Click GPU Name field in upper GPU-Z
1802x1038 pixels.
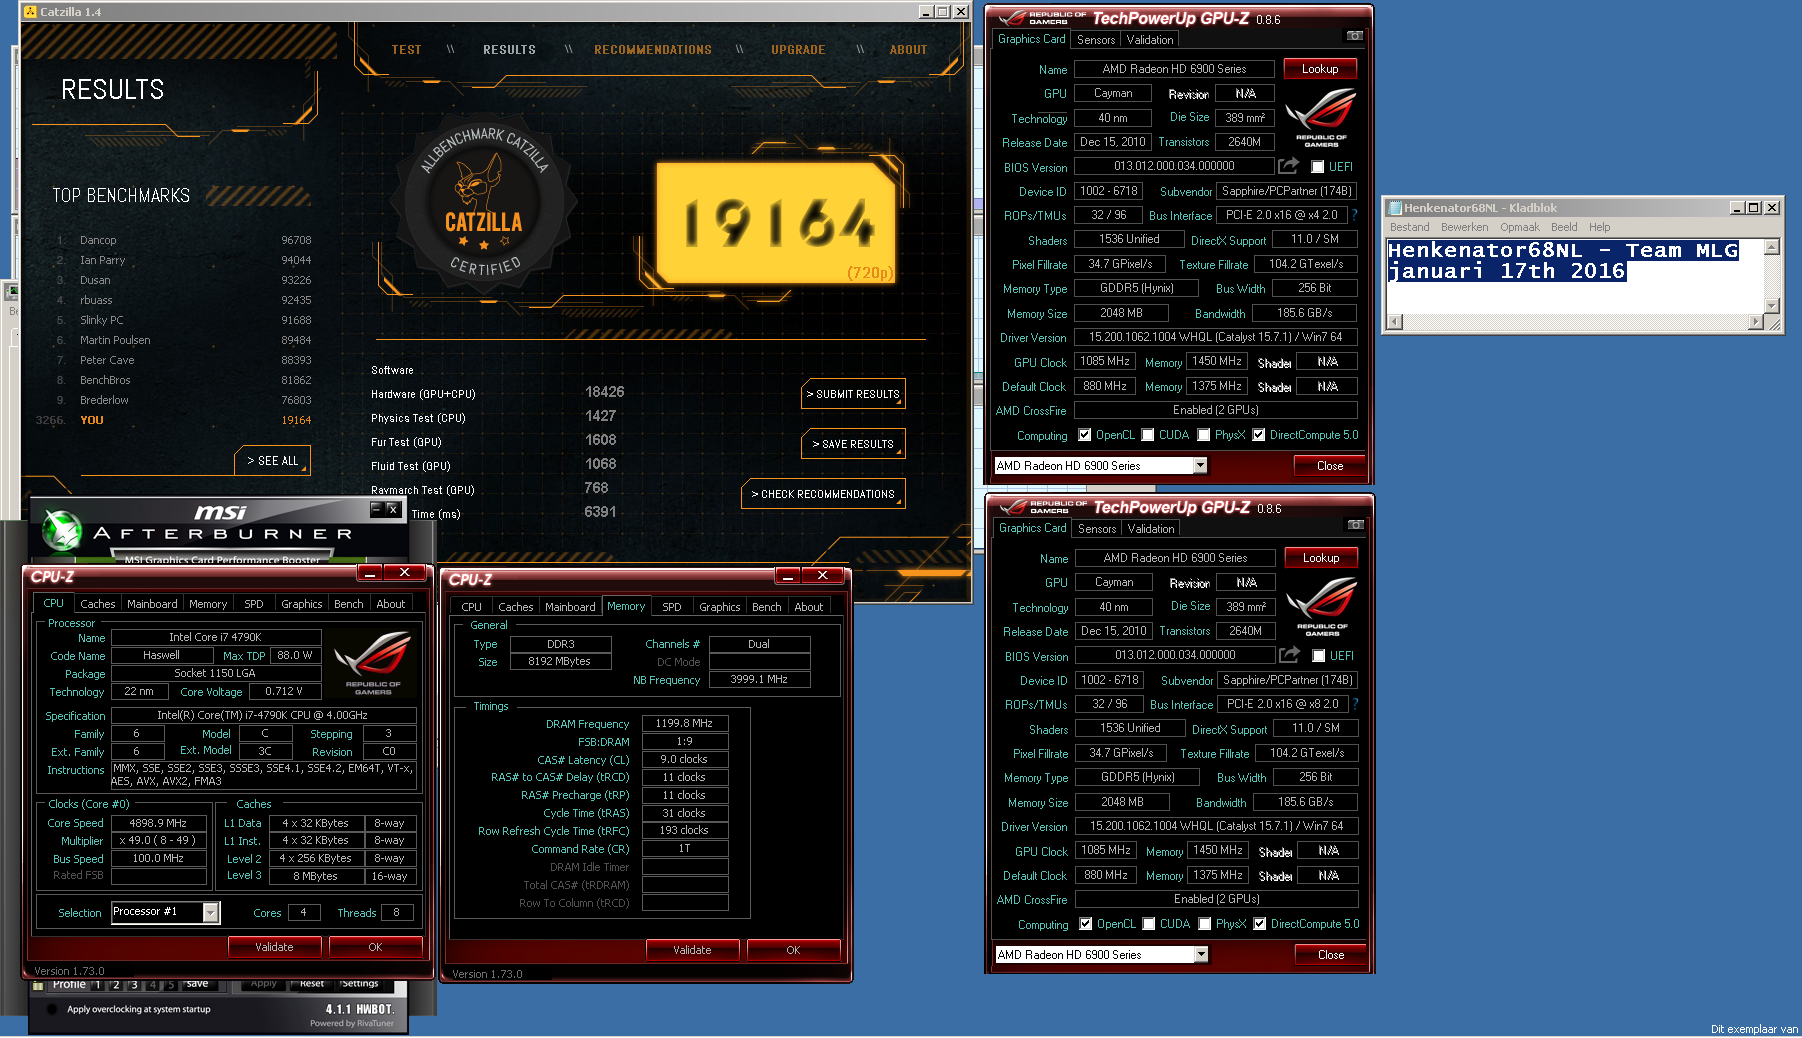pos(1174,69)
